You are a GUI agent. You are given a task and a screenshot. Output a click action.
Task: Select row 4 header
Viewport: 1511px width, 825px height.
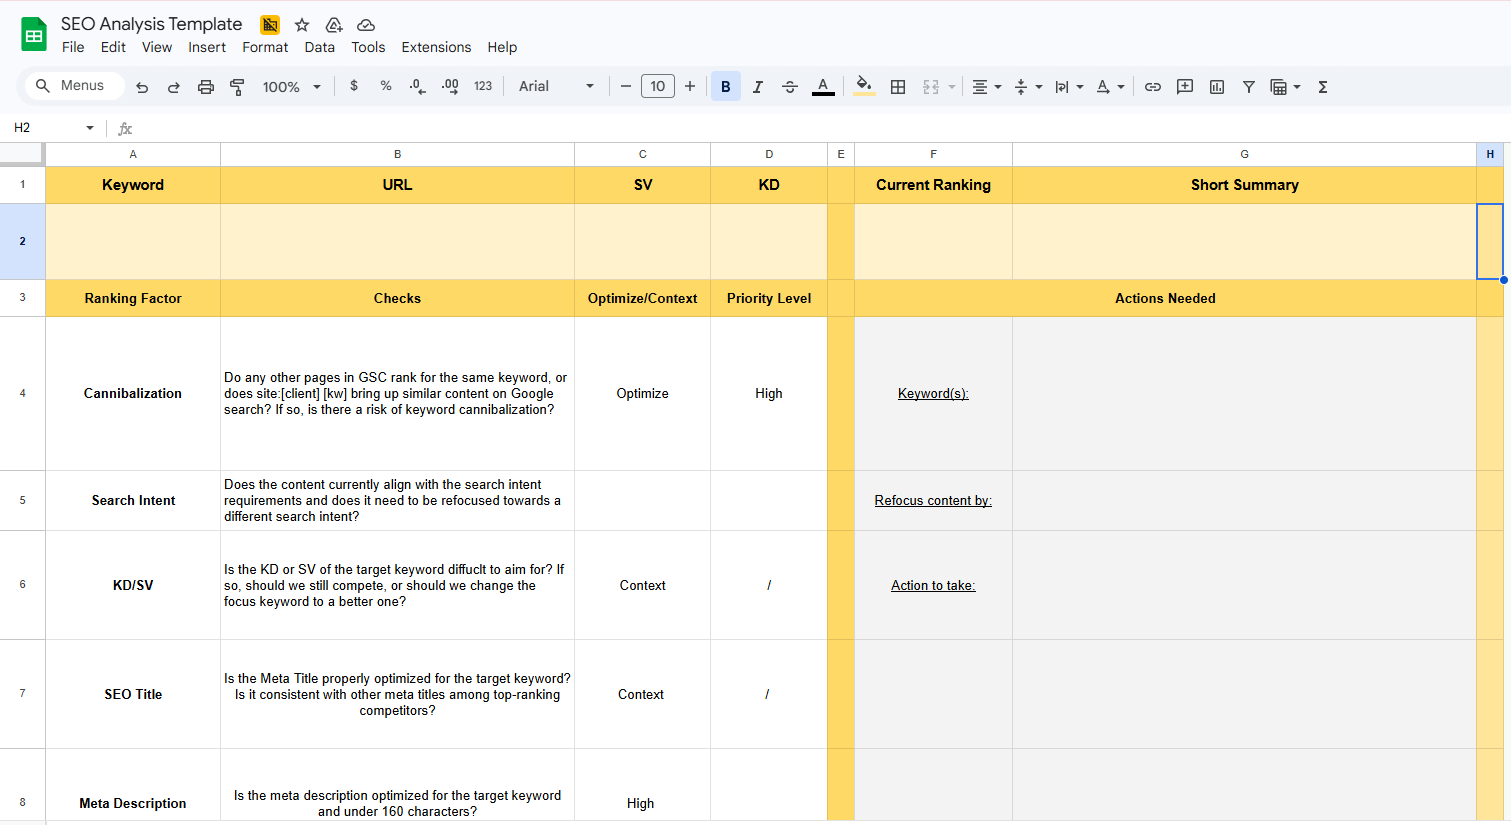[23, 393]
